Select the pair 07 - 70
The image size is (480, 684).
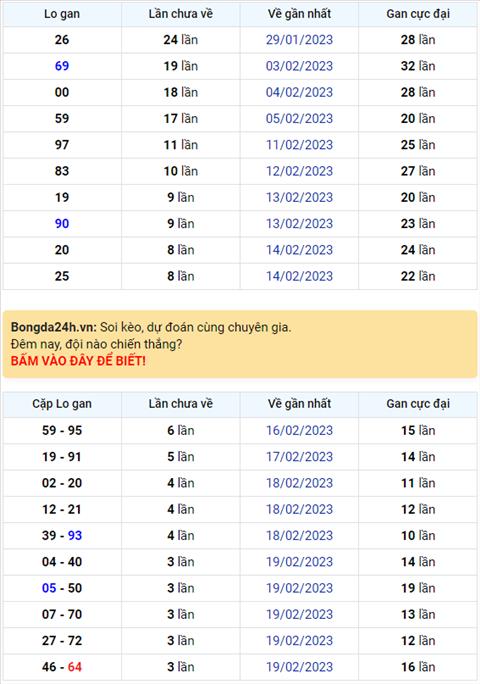coord(62,614)
